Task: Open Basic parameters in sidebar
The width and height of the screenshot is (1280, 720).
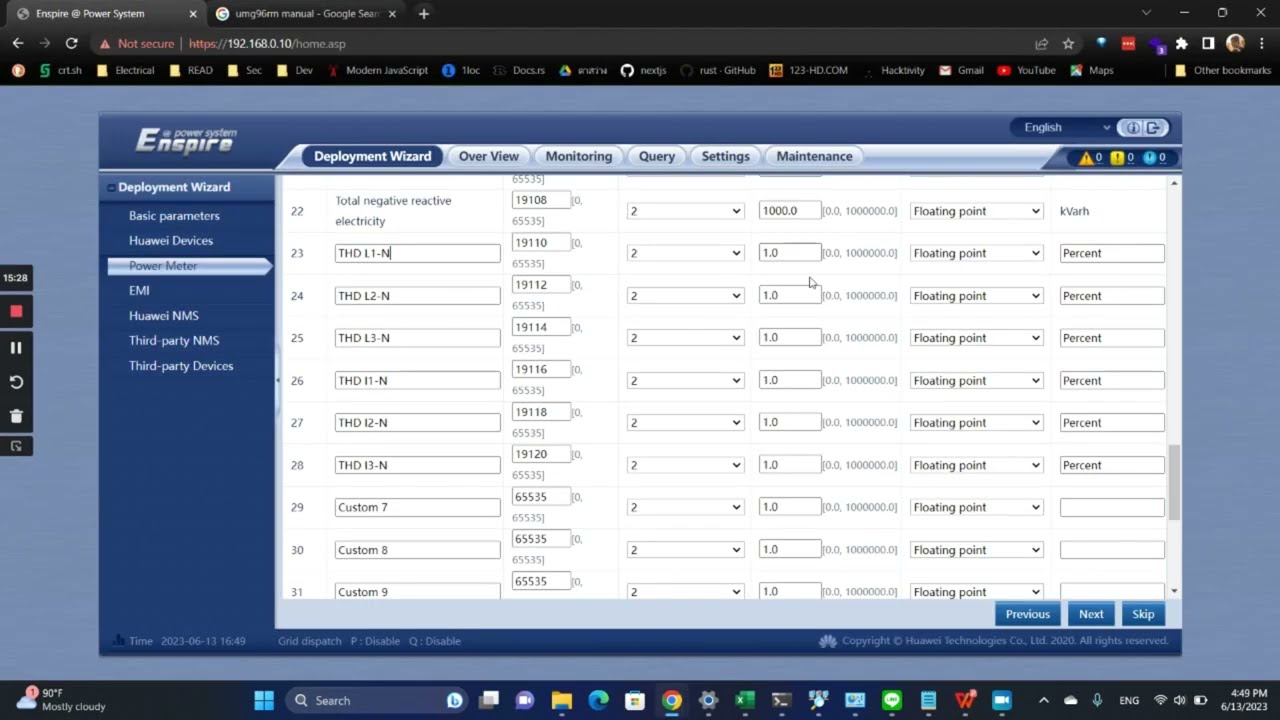Action: pyautogui.click(x=174, y=216)
